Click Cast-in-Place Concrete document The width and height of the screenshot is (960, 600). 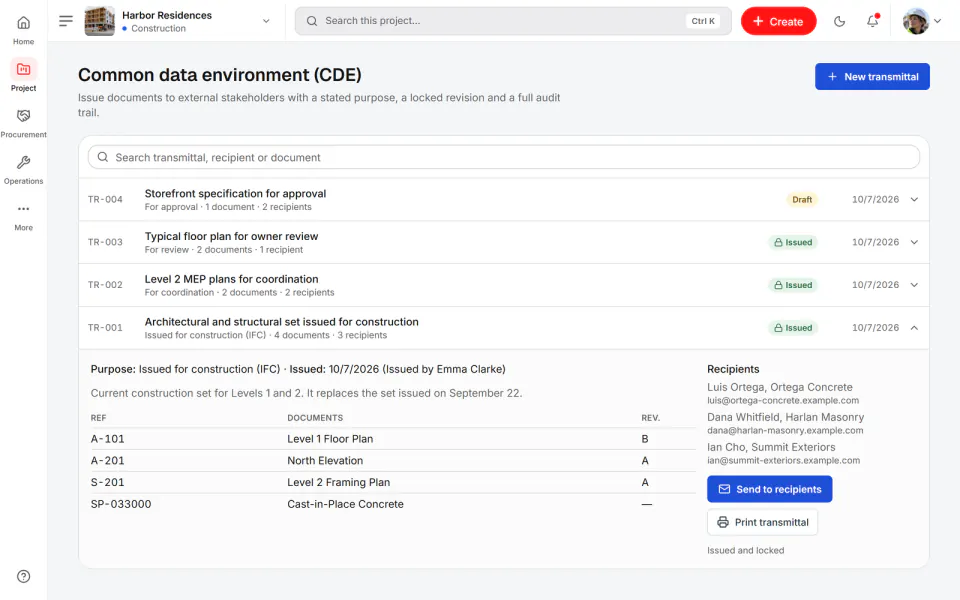coord(345,504)
